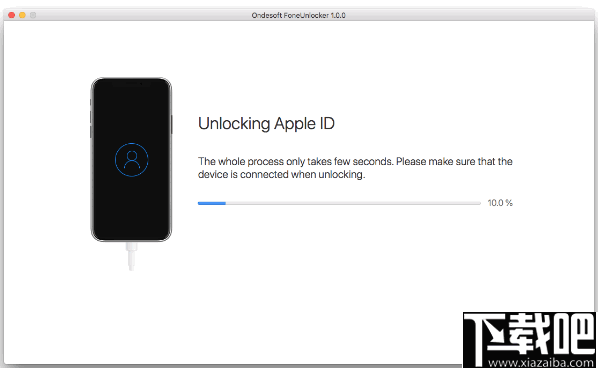The height and width of the screenshot is (368, 598).
Task: Click the 10.0 % progress value
Action: click(x=500, y=203)
